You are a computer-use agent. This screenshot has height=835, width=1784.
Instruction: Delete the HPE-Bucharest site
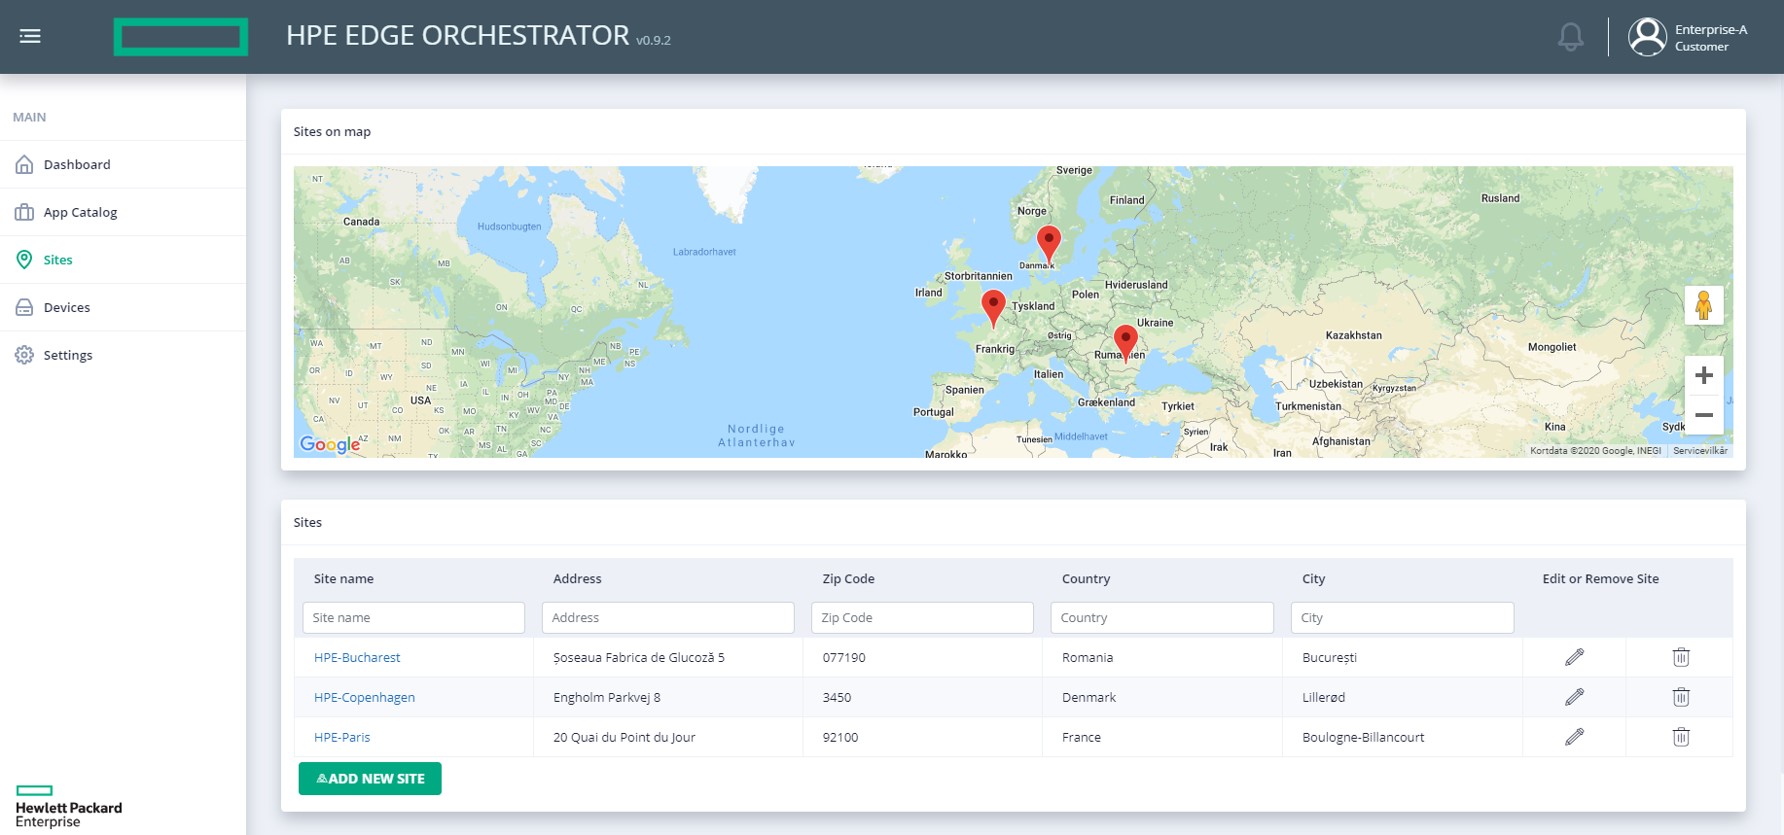[x=1681, y=657]
